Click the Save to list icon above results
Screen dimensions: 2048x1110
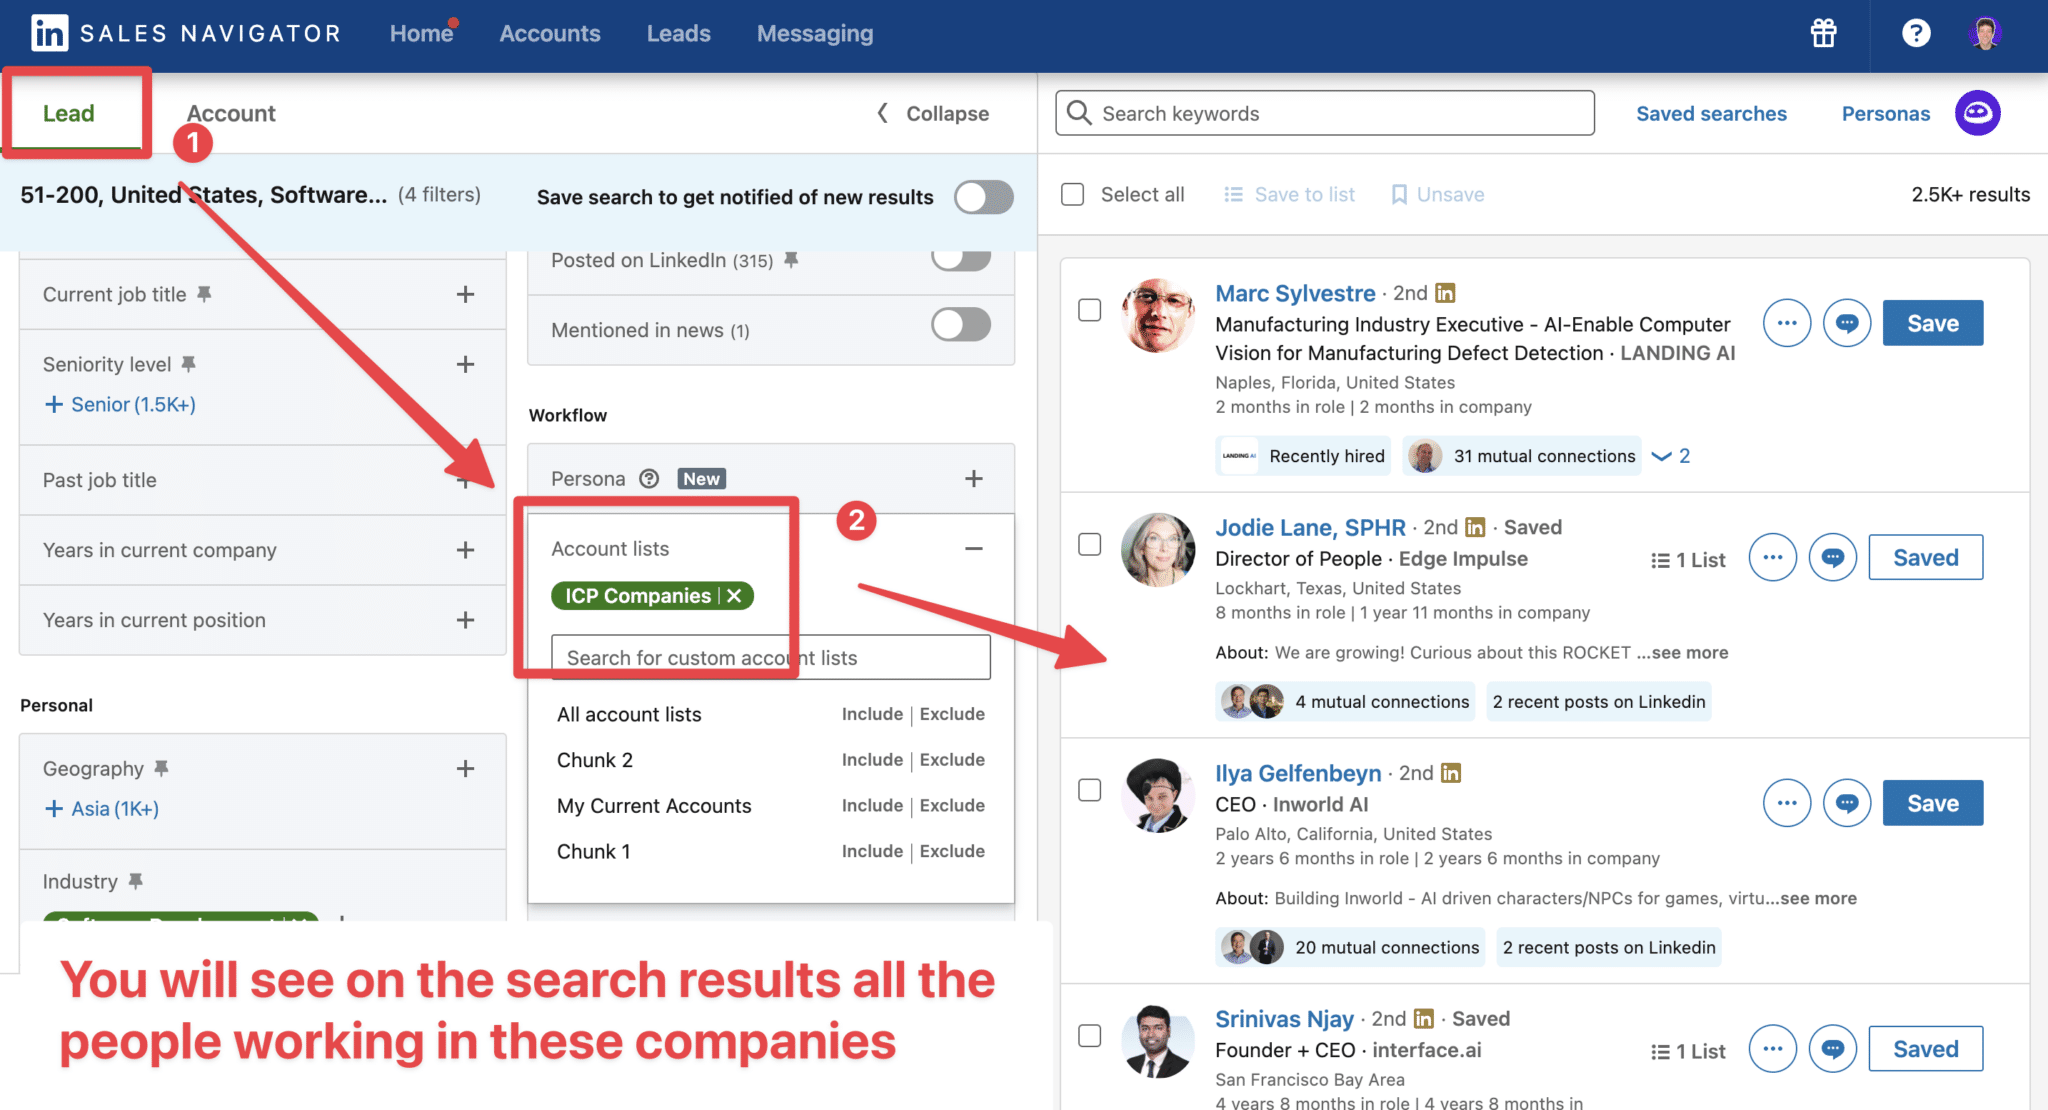point(1233,194)
